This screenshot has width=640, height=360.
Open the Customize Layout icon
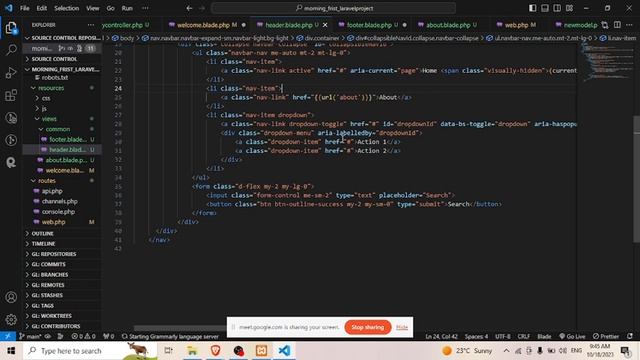click(x=569, y=8)
